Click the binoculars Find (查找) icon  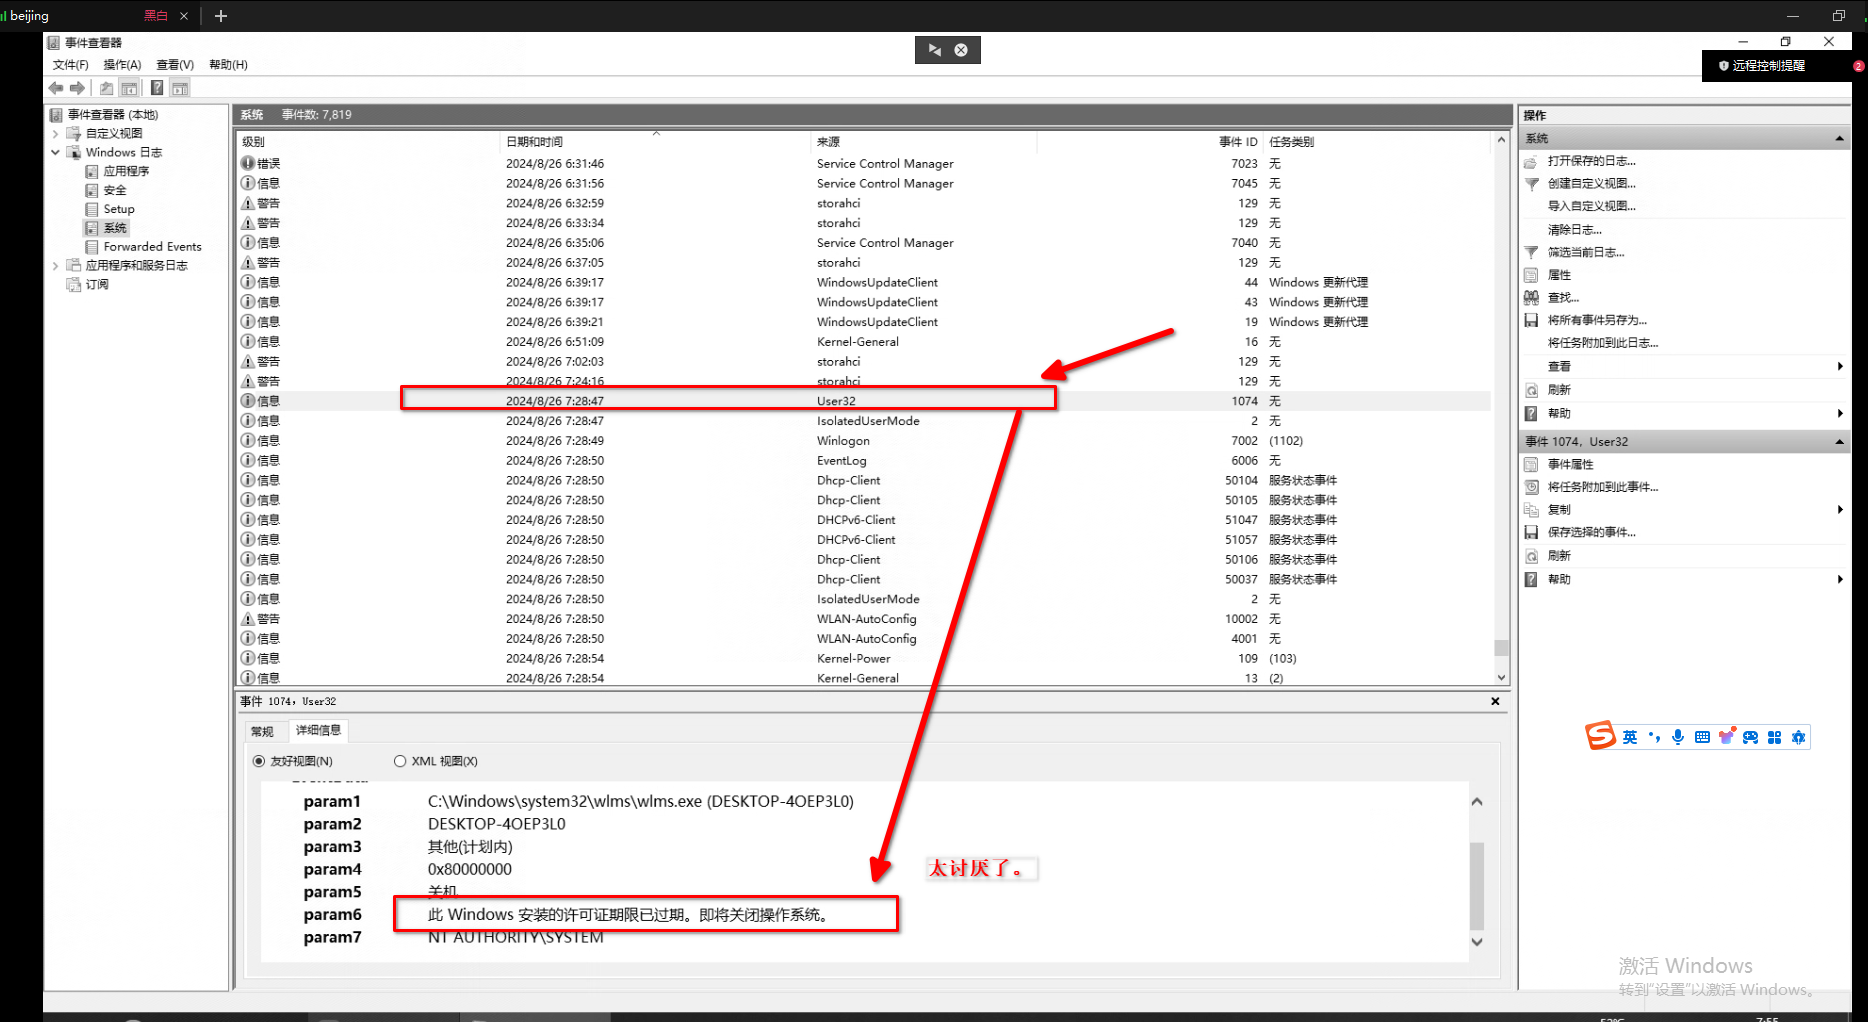tap(1531, 297)
